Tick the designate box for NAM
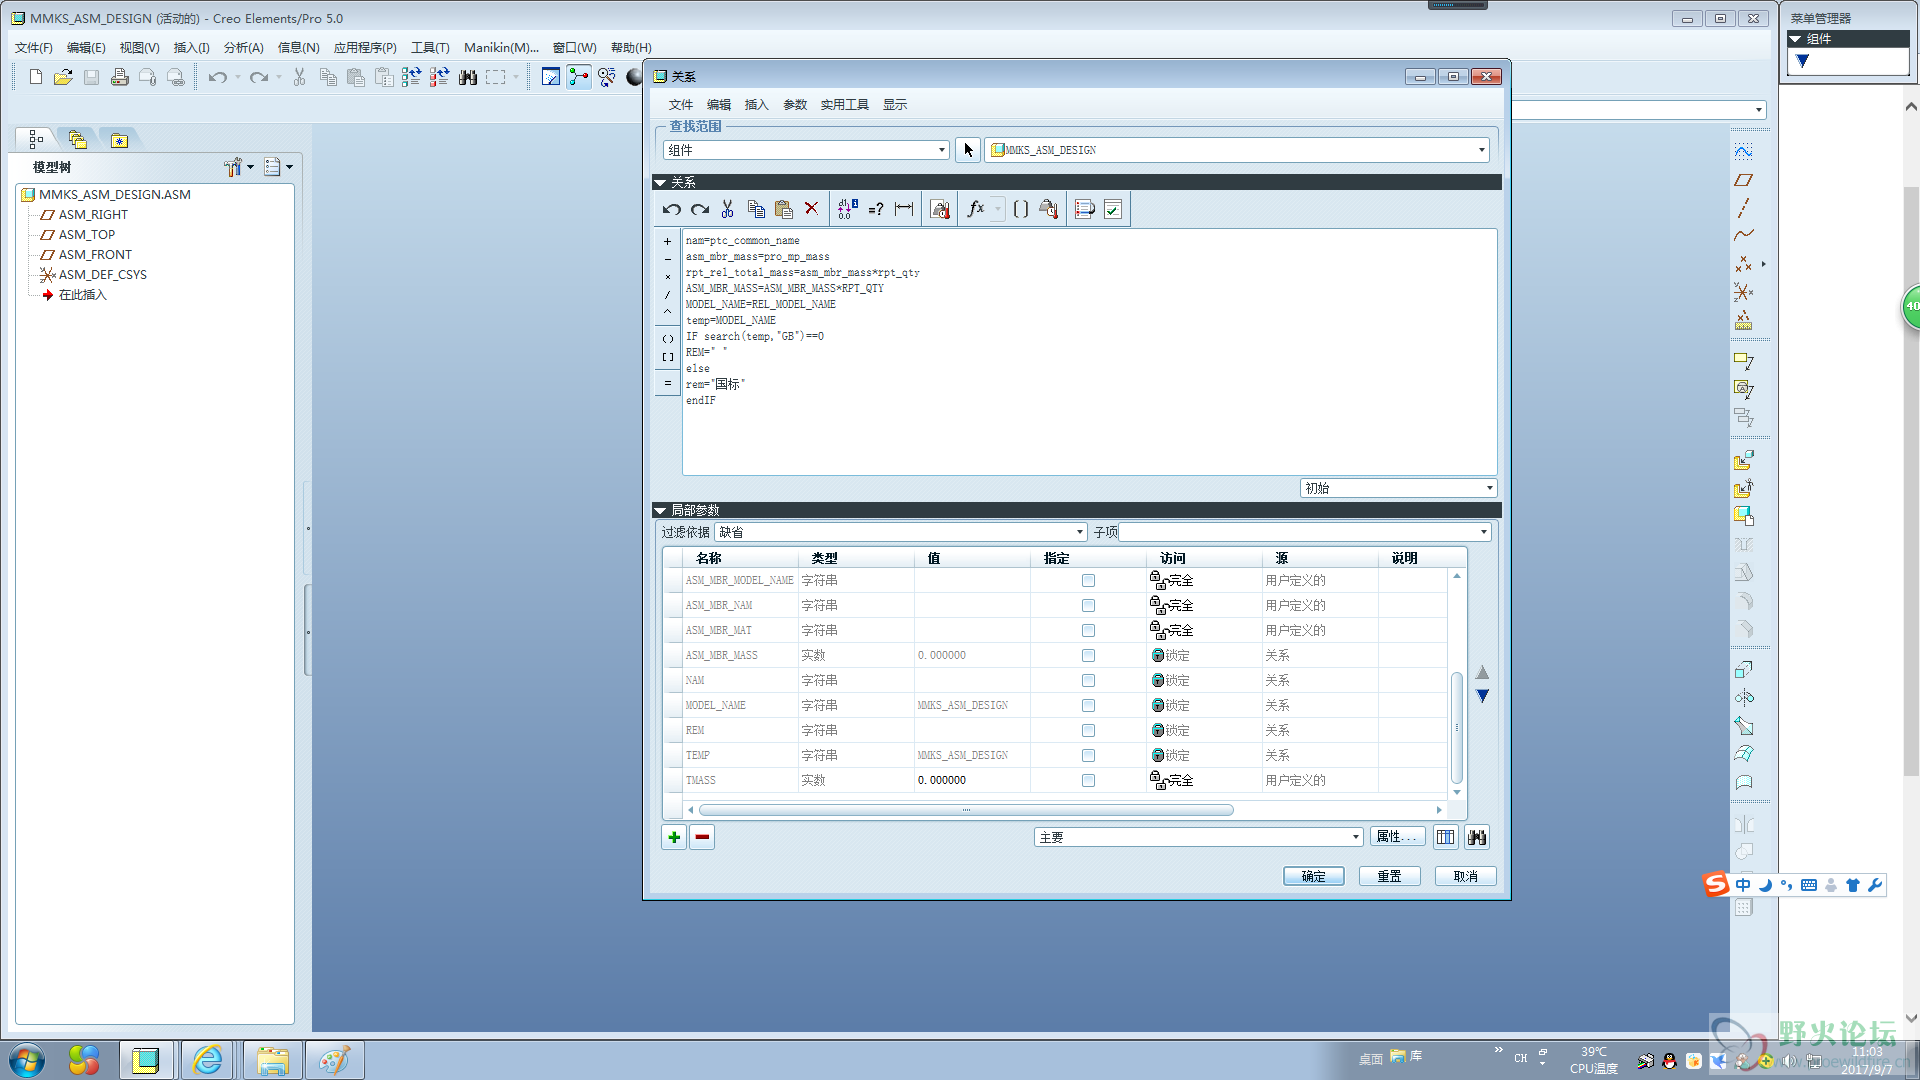This screenshot has height=1080, width=1920. click(1088, 681)
